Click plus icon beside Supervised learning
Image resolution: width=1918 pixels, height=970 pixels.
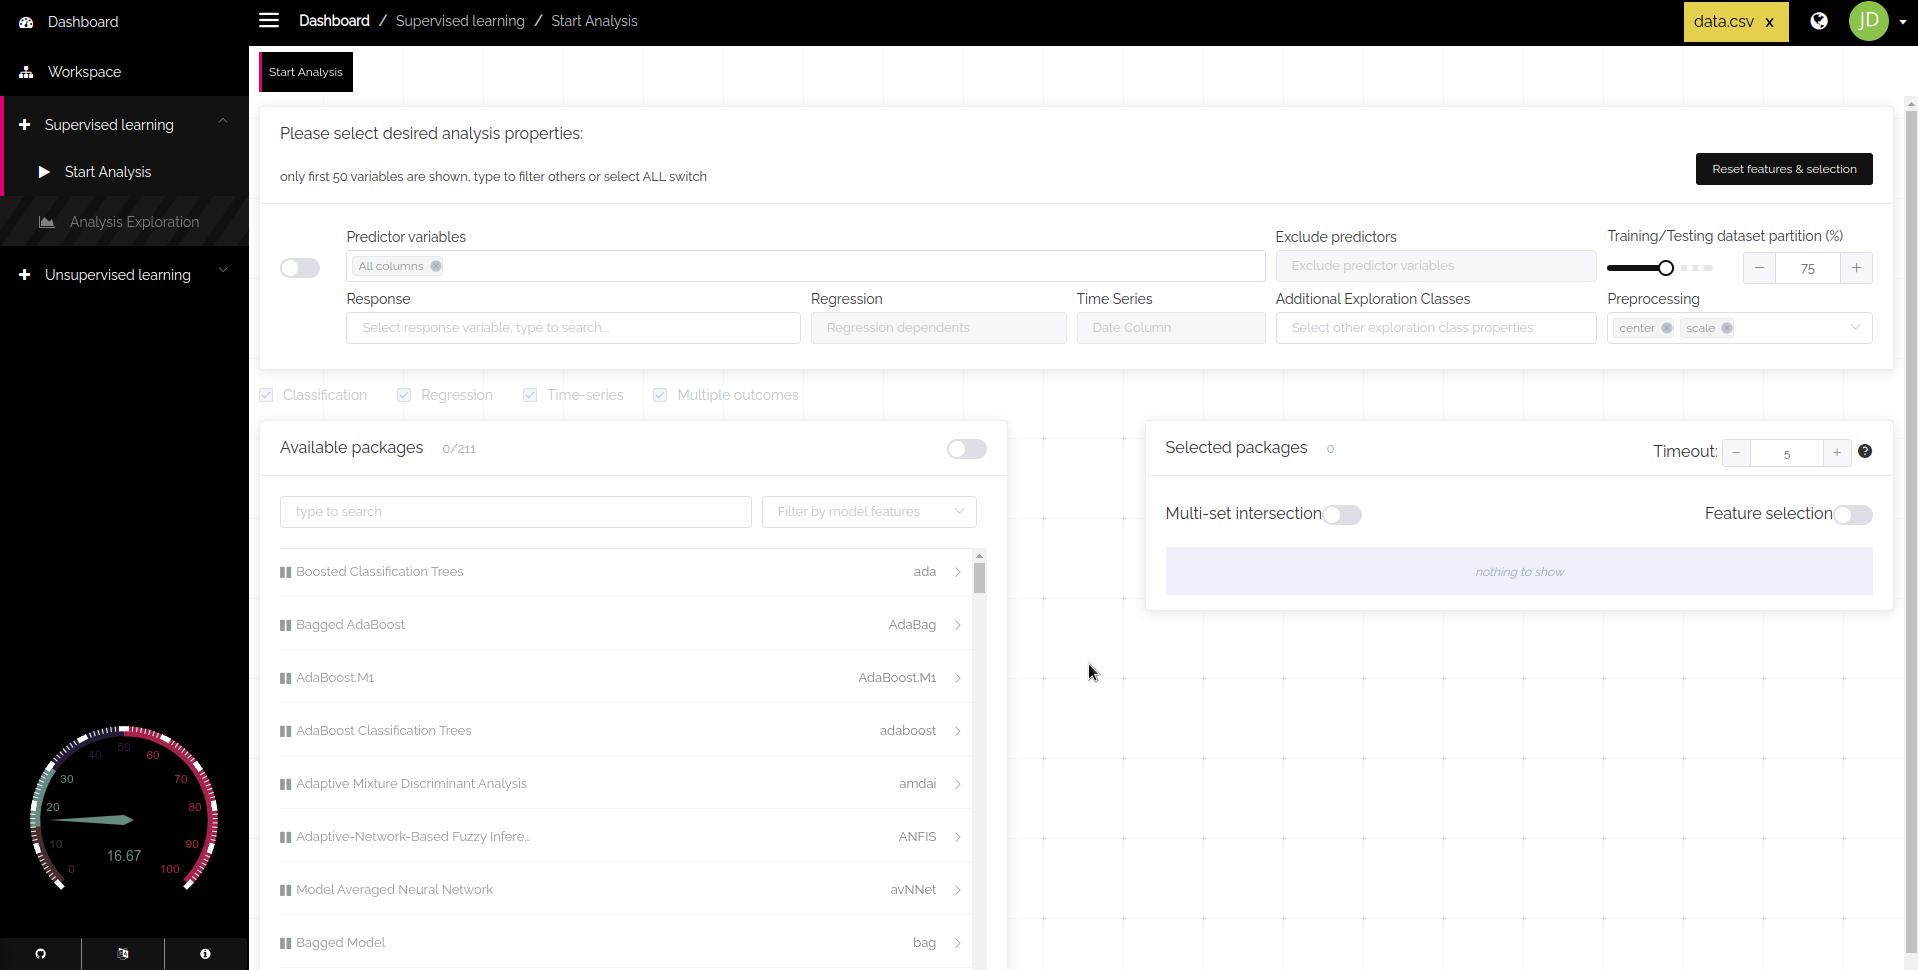pos(24,125)
